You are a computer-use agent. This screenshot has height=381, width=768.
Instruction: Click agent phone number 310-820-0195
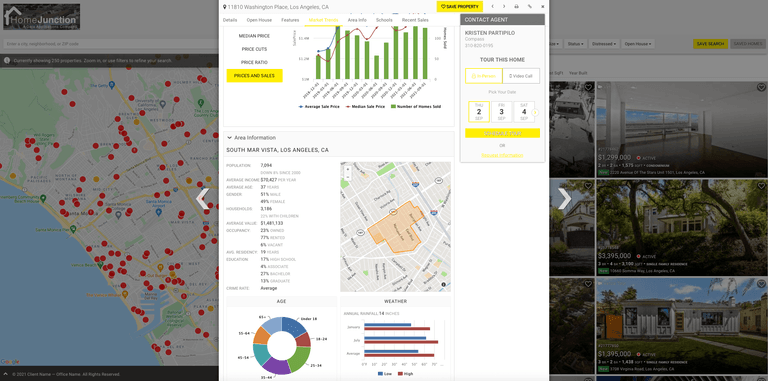[x=479, y=46]
